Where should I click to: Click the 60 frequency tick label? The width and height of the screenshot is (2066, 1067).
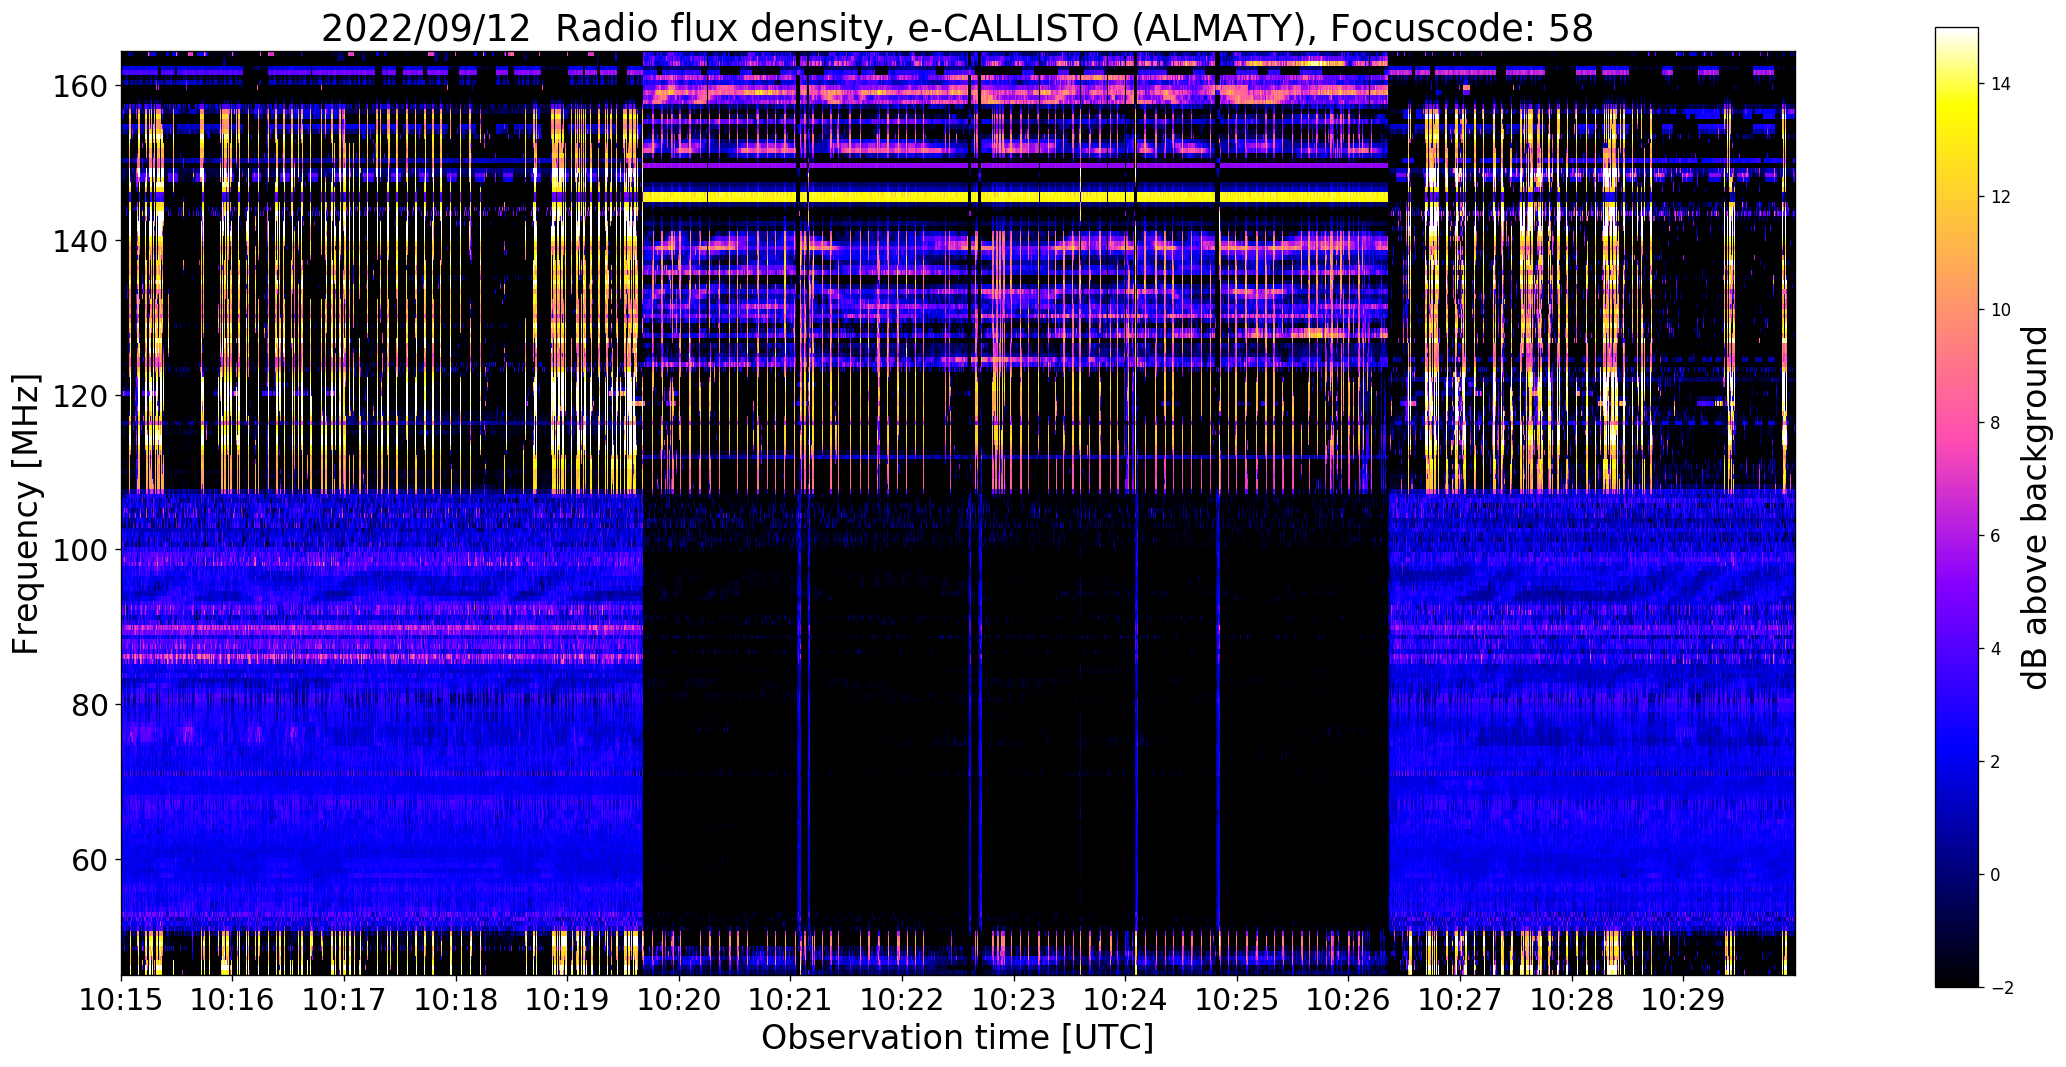pyautogui.click(x=91, y=859)
